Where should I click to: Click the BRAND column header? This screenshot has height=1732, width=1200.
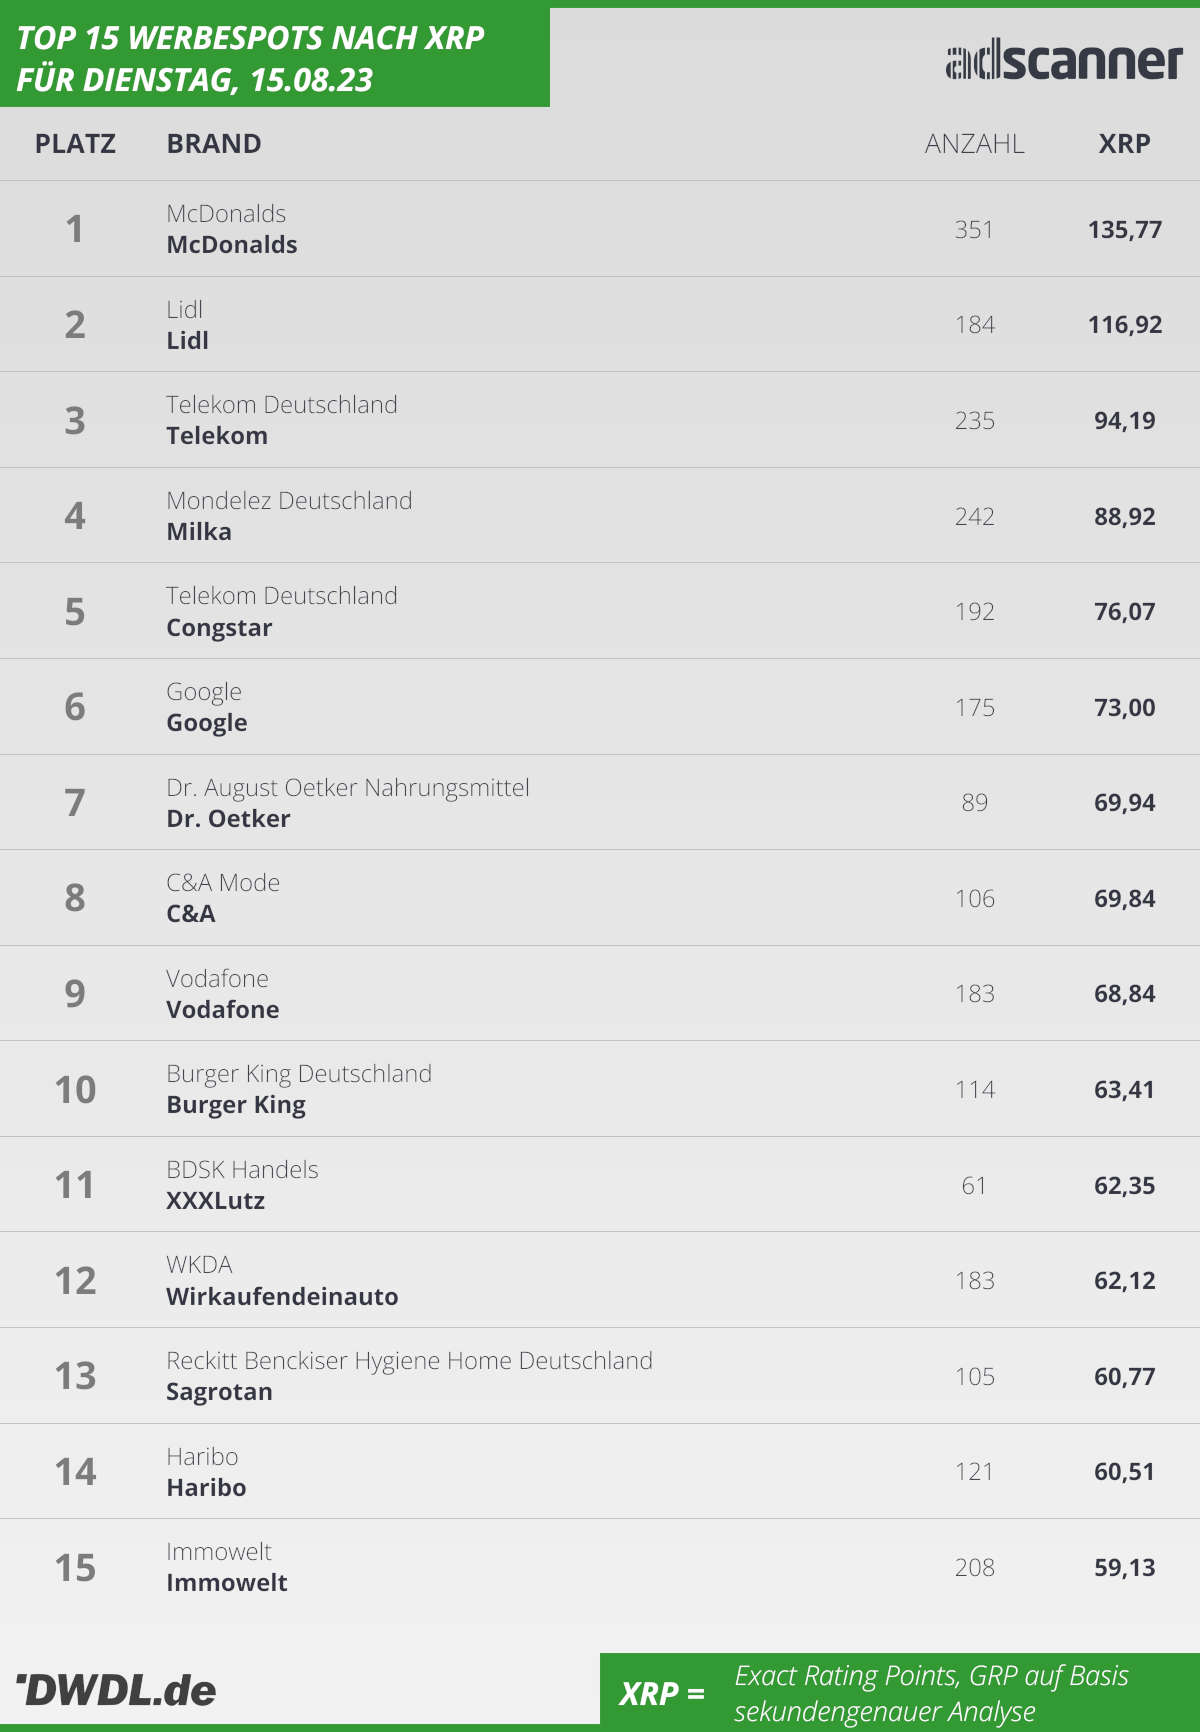(214, 144)
